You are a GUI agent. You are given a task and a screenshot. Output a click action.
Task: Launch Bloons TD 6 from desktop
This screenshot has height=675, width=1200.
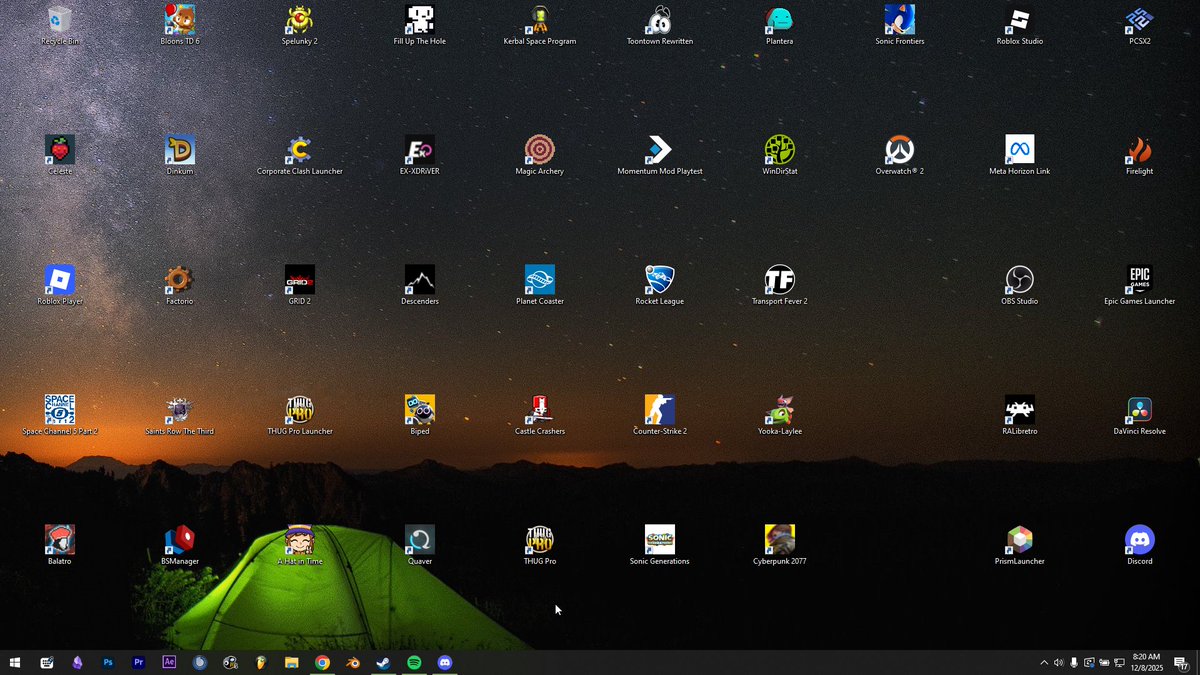coord(180,25)
